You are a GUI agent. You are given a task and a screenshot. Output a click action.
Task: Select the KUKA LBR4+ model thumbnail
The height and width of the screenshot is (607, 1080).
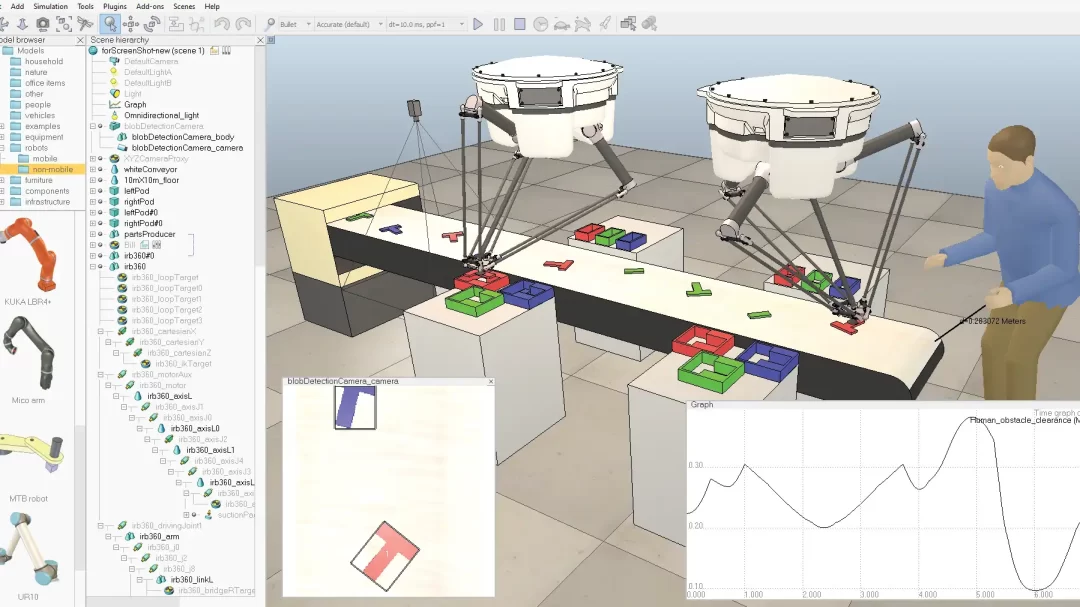point(30,255)
